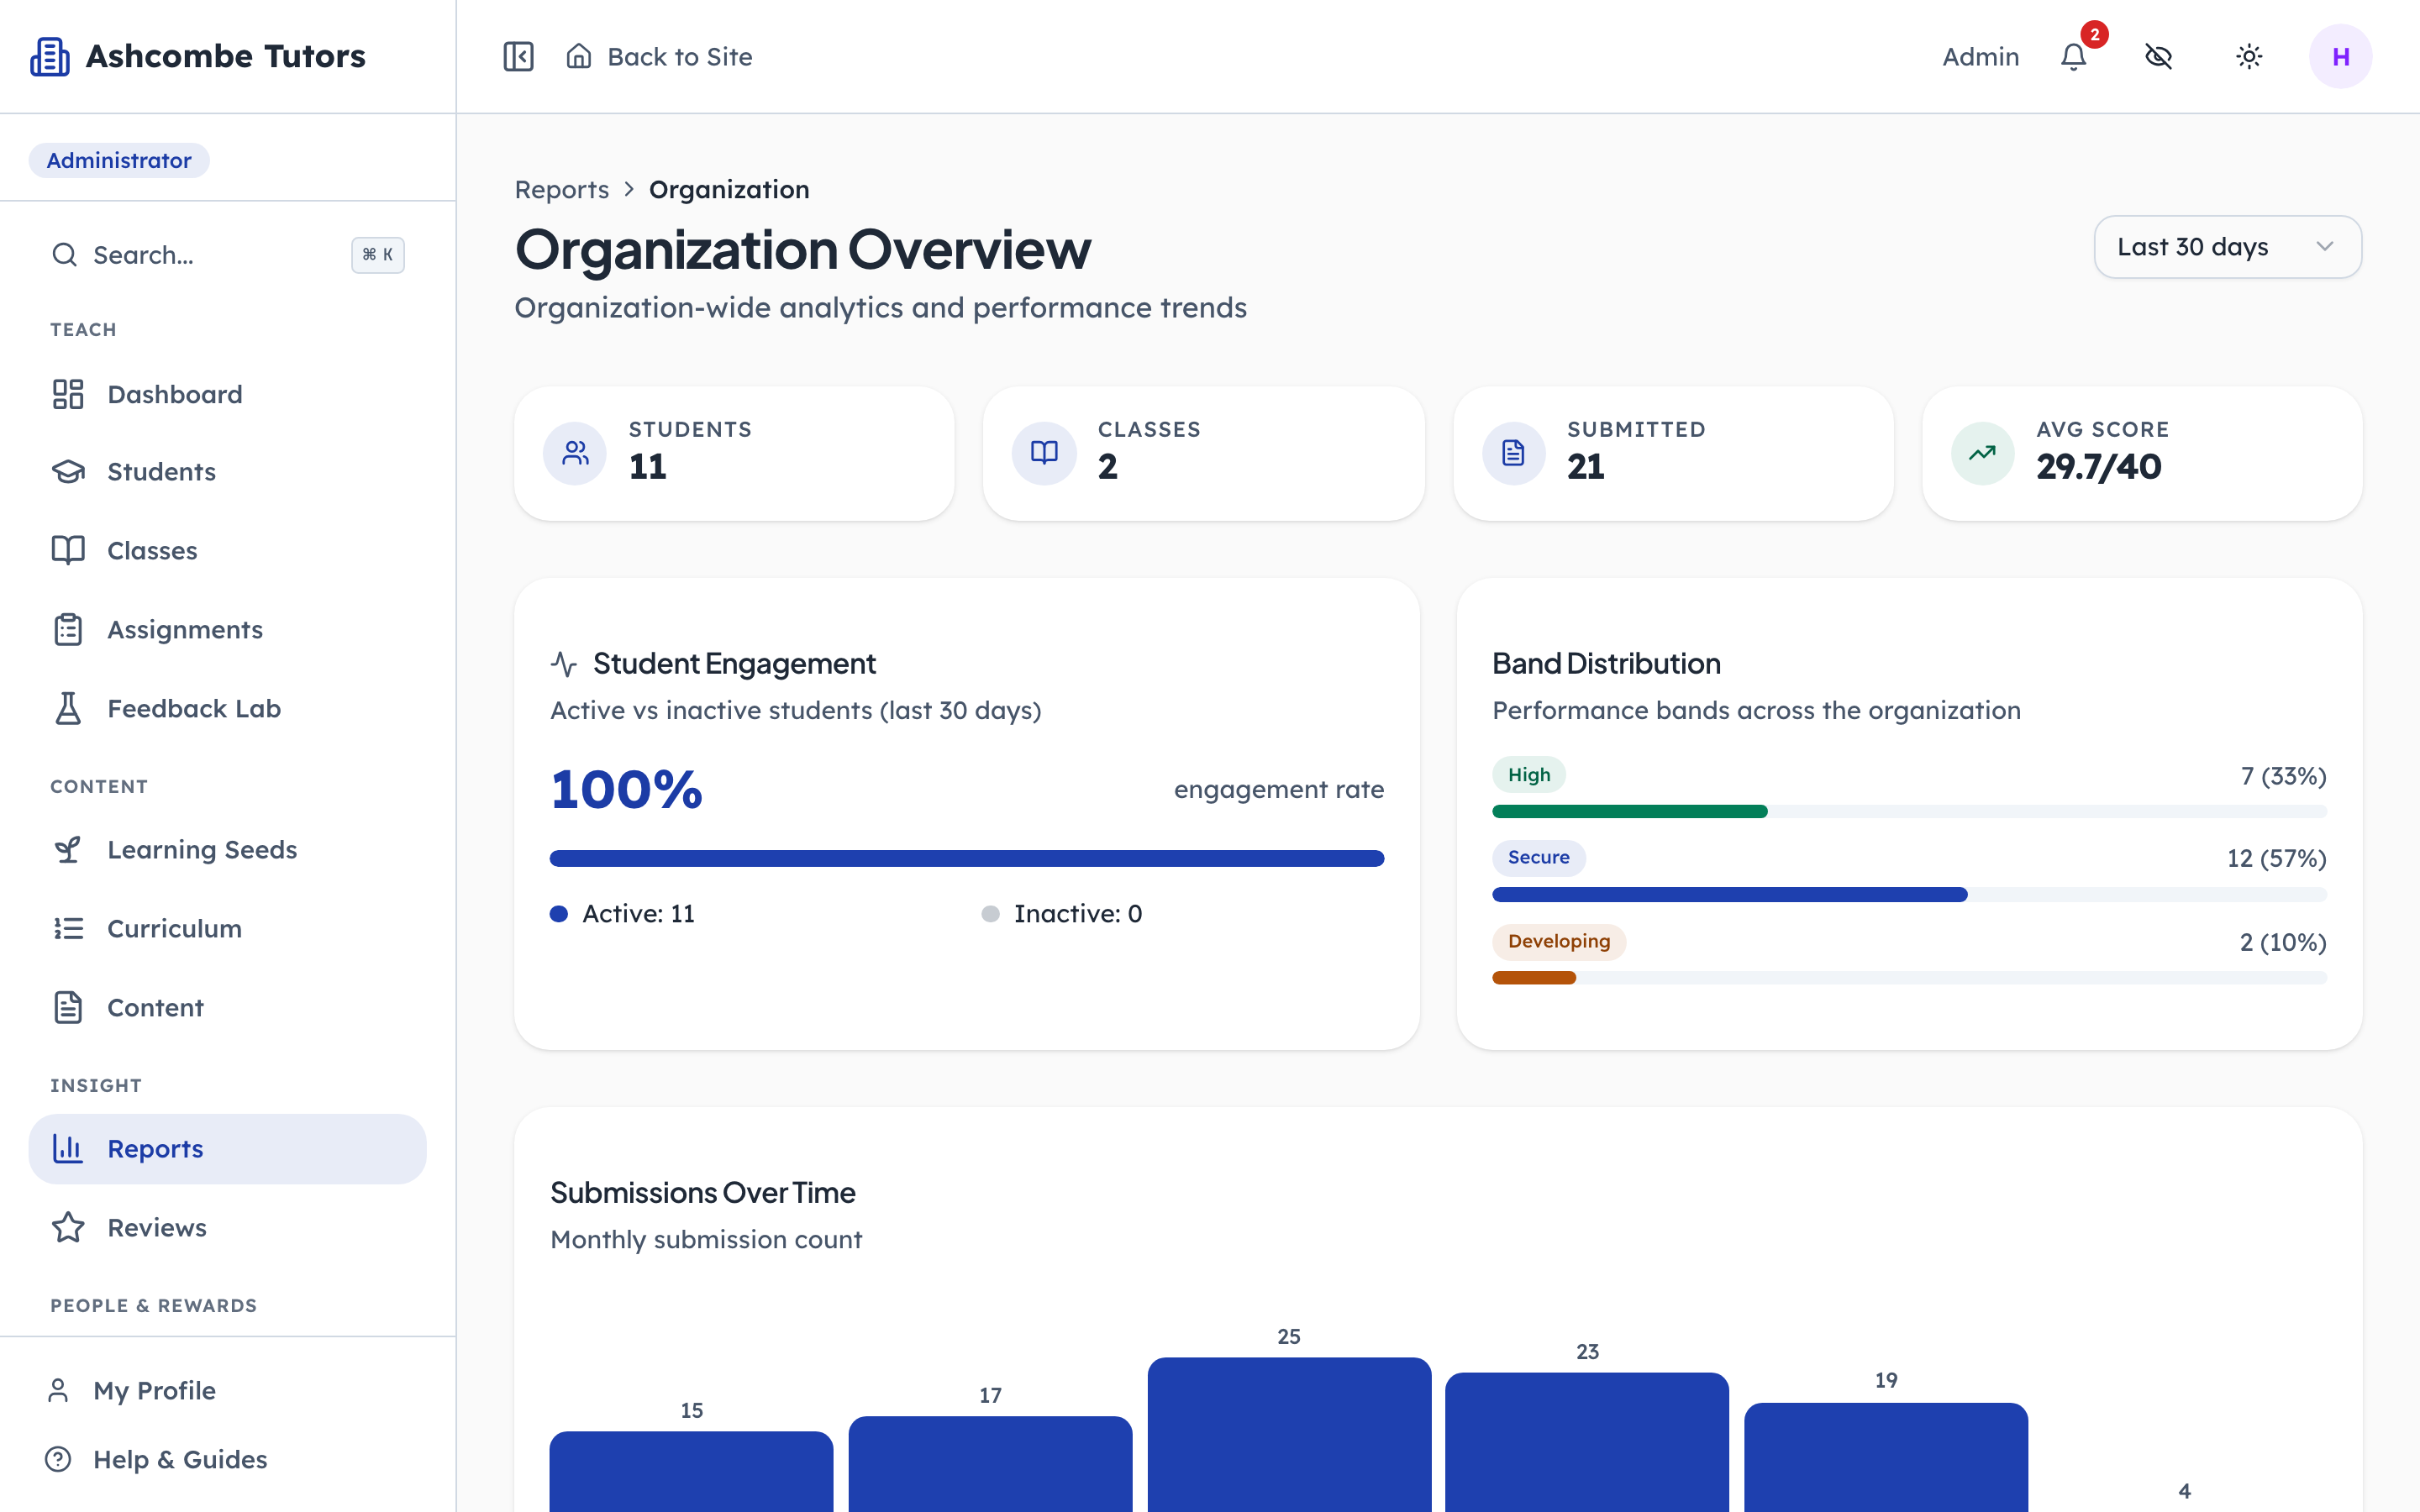Click the Submissions chart bar labeled 25
The image size is (2420, 1512).
point(1289,1434)
